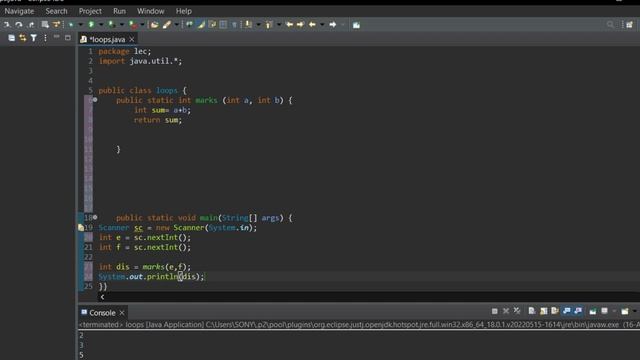Open the Window menu
The width and height of the screenshot is (640, 360).
click(x=151, y=11)
